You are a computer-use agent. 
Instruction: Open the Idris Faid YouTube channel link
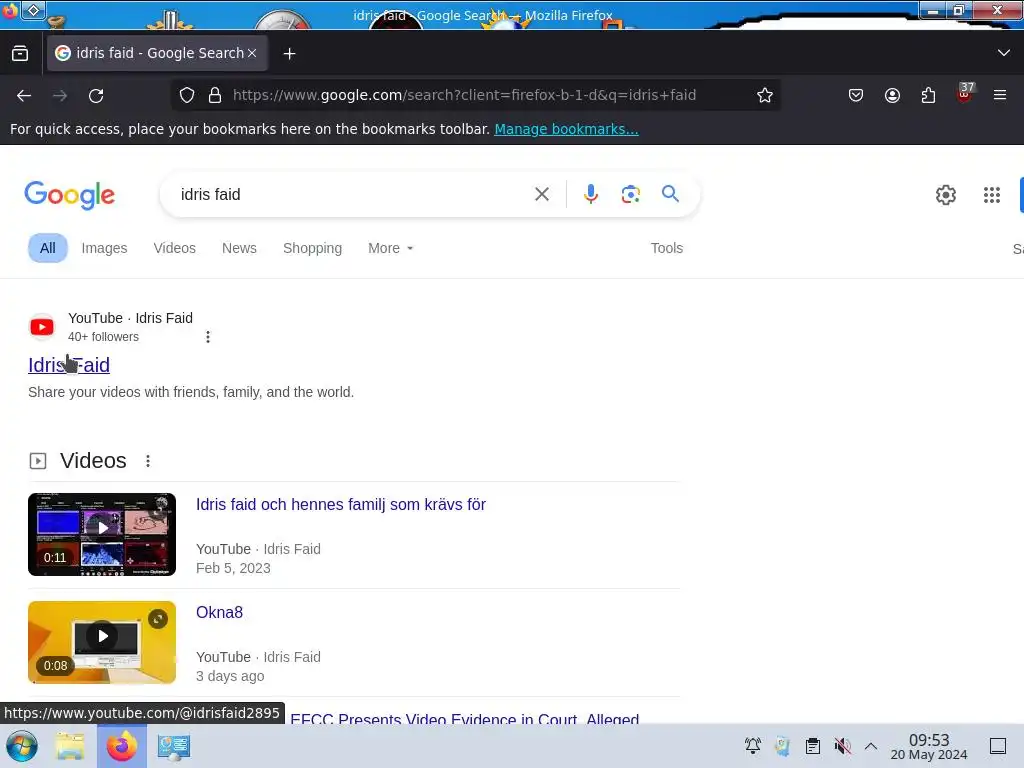click(69, 365)
